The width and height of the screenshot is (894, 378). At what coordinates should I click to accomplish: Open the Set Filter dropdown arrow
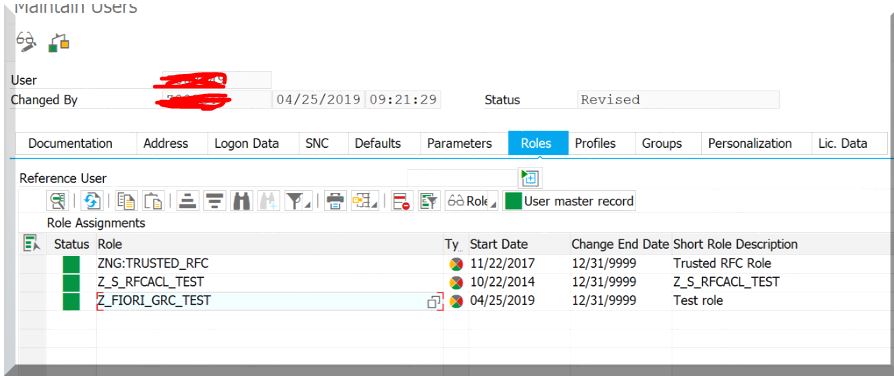308,204
